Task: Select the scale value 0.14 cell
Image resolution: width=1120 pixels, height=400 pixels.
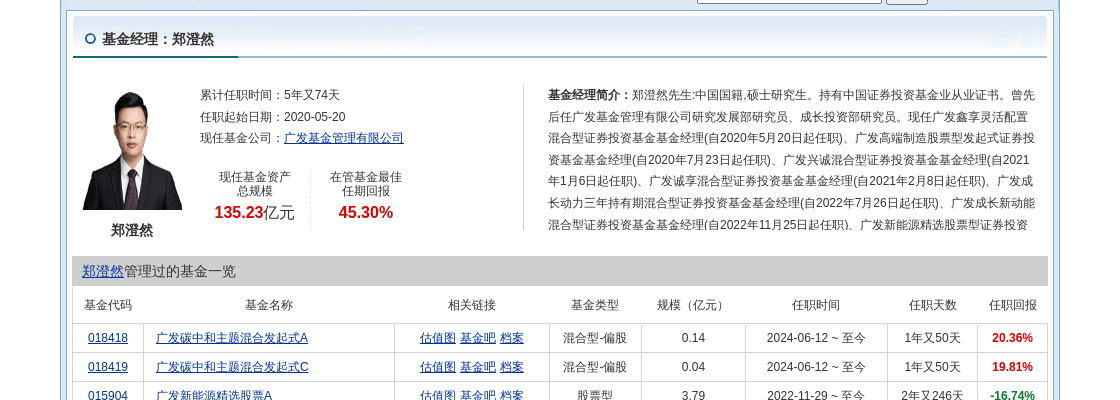Action: coord(693,338)
